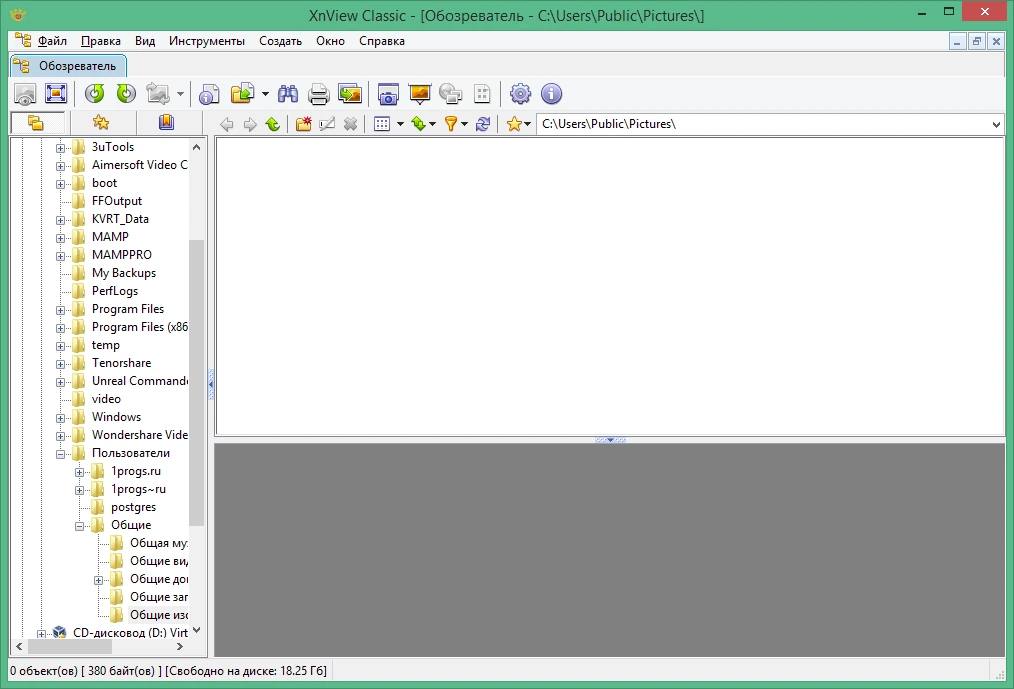1014x689 pixels.
Task: Go forward with the right arrow
Action: point(250,124)
